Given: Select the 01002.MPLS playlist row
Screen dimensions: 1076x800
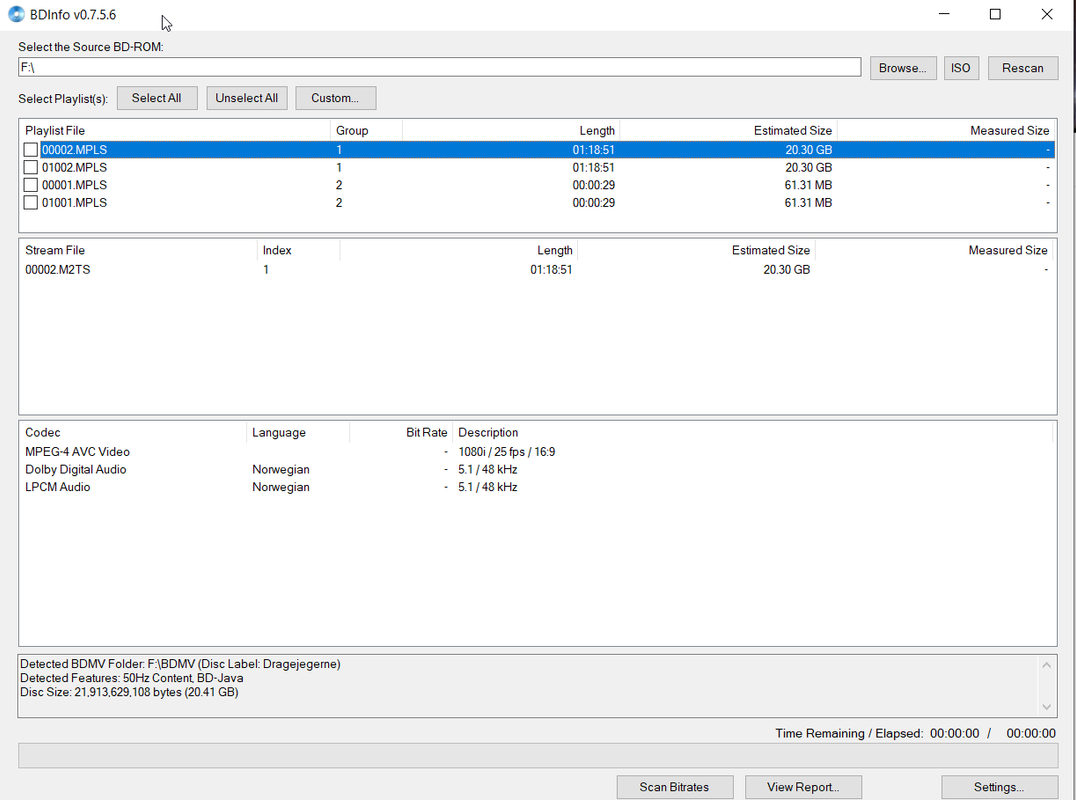Looking at the screenshot, I should 537,167.
